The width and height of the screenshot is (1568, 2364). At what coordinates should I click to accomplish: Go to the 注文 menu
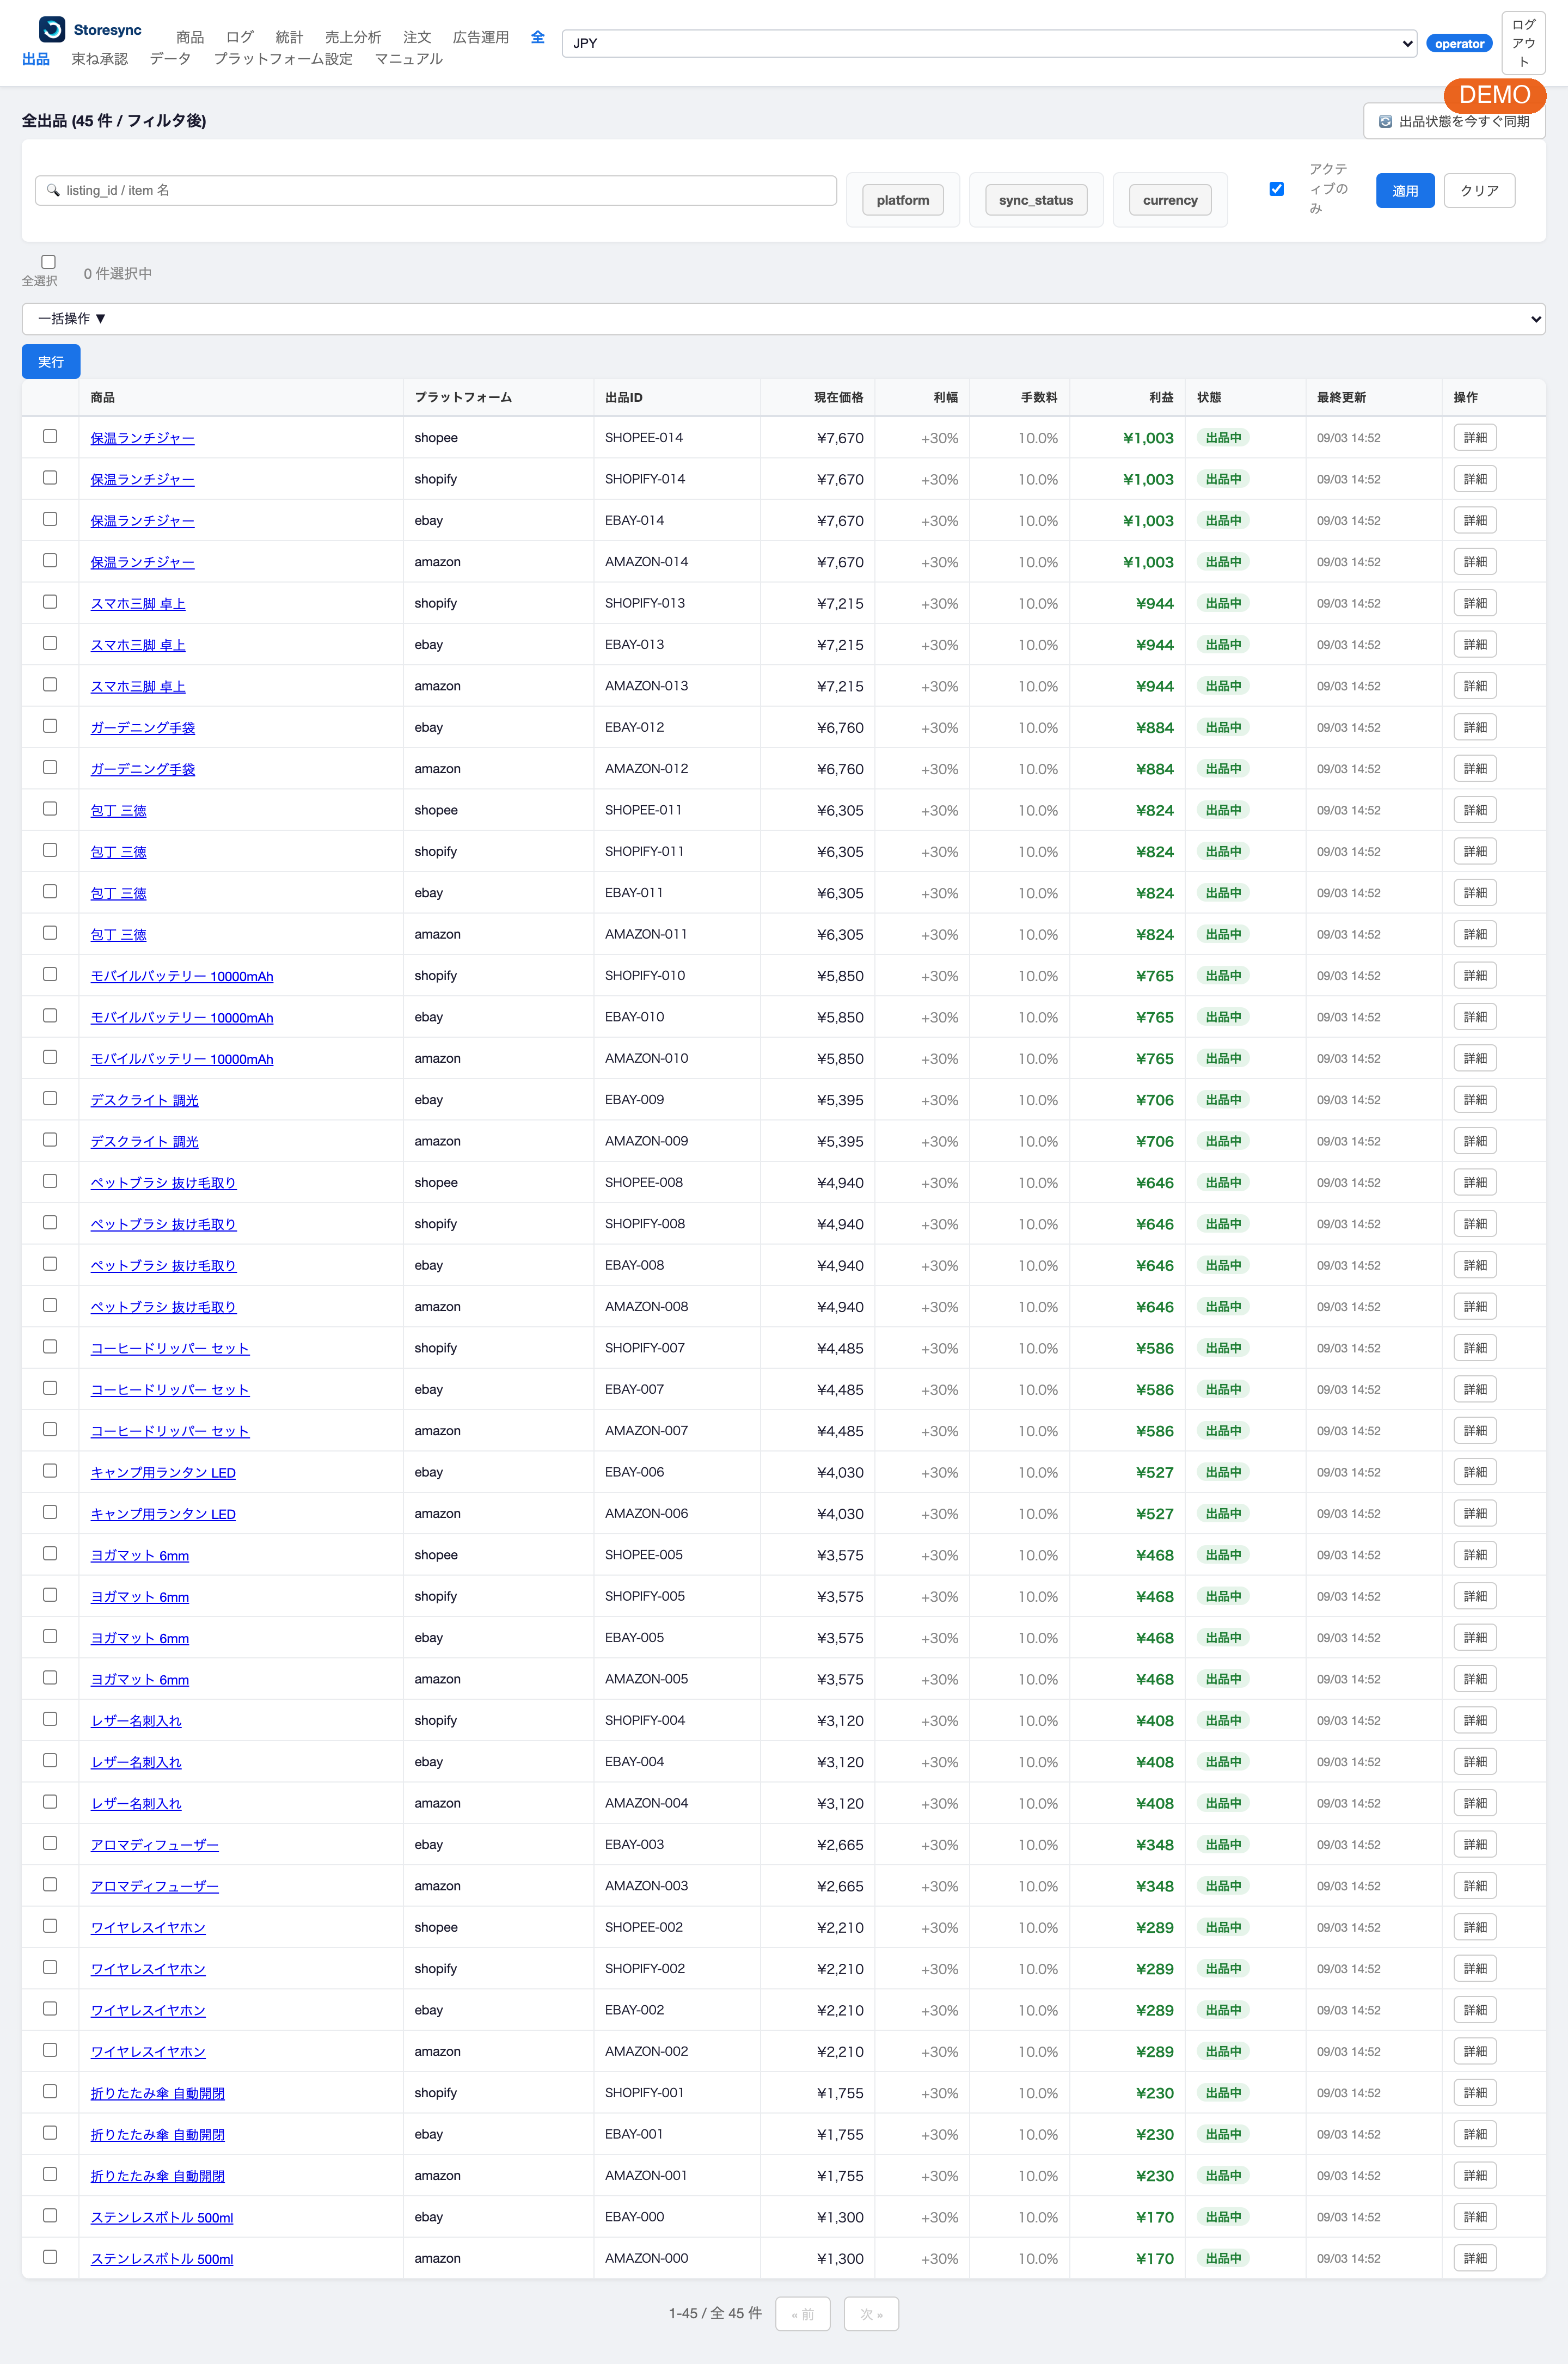click(417, 37)
